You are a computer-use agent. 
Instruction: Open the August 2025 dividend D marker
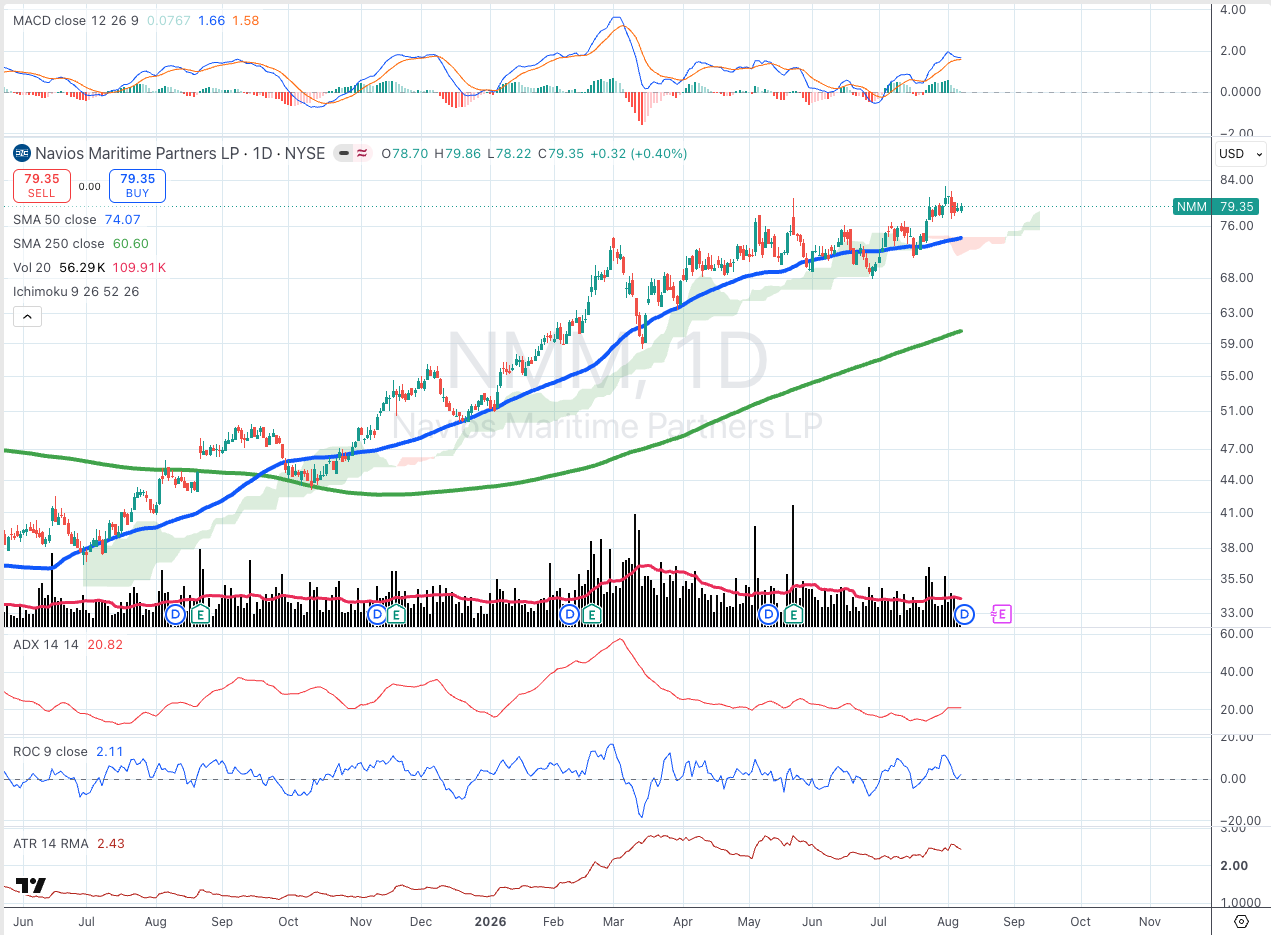pyautogui.click(x=175, y=613)
